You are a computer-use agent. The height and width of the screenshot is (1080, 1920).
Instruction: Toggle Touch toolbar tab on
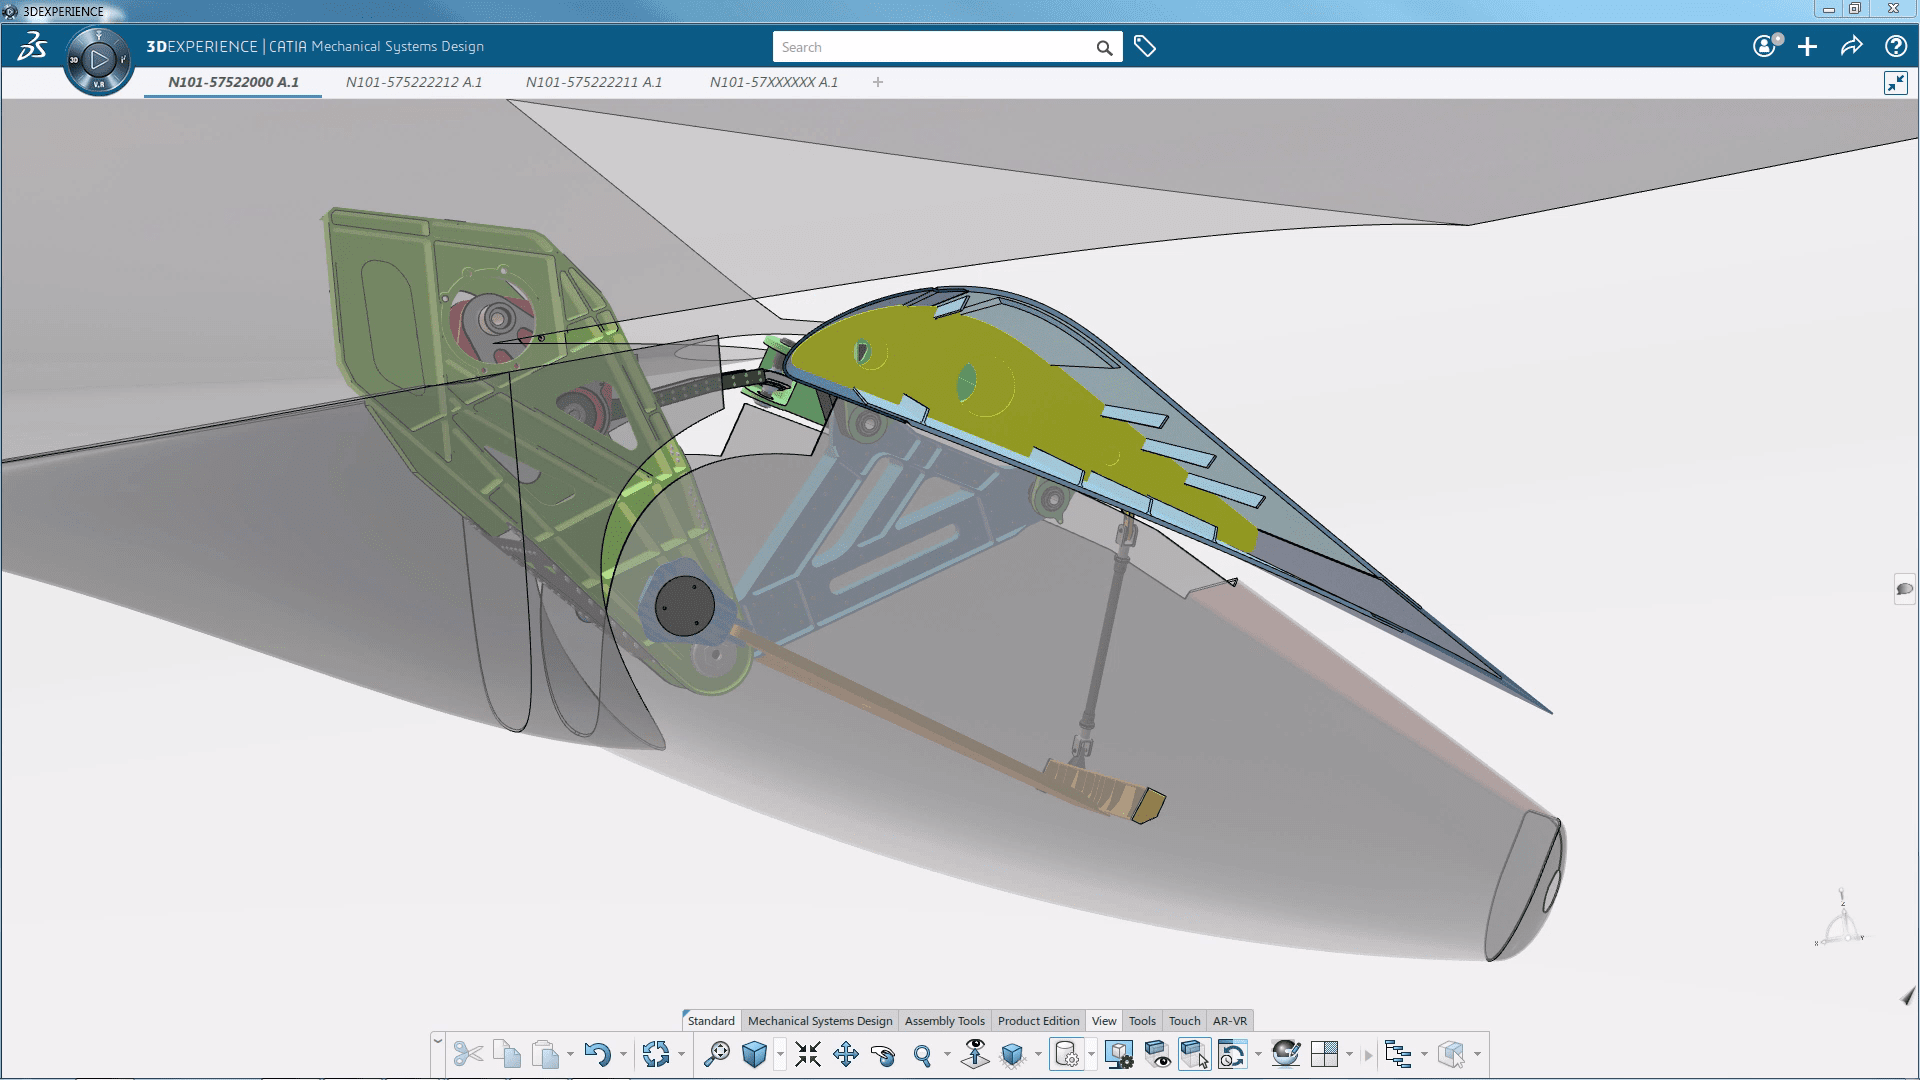coord(1183,1019)
